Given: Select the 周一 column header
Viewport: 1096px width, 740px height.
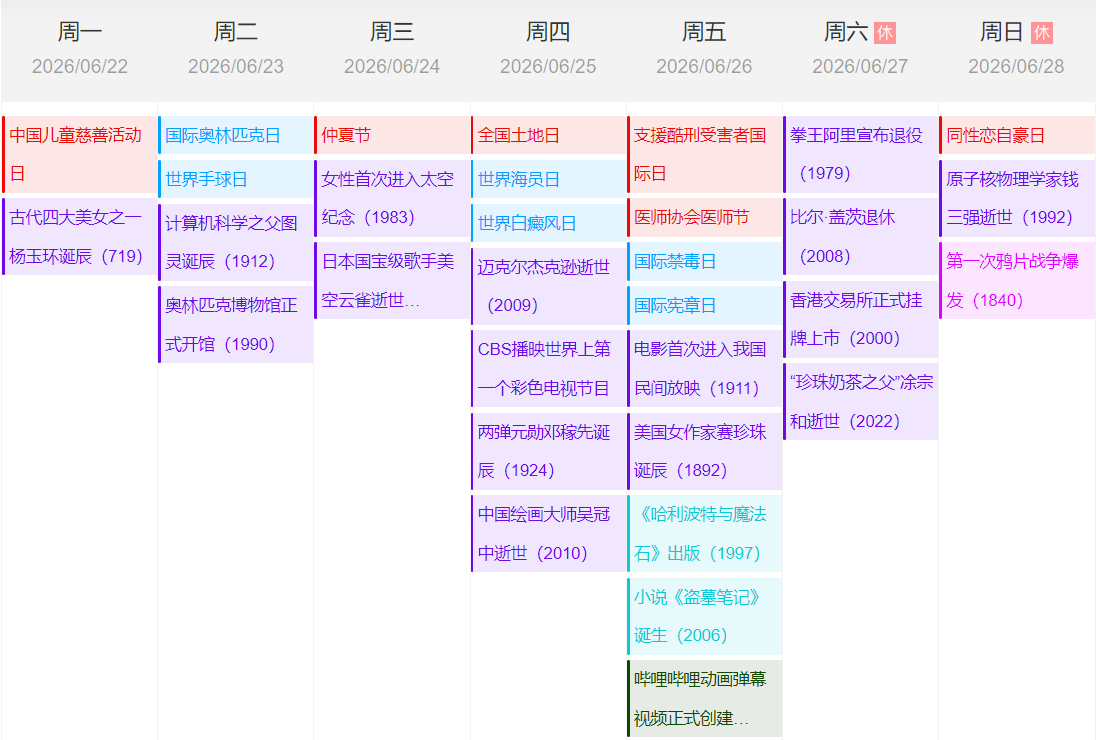Looking at the screenshot, I should [80, 49].
